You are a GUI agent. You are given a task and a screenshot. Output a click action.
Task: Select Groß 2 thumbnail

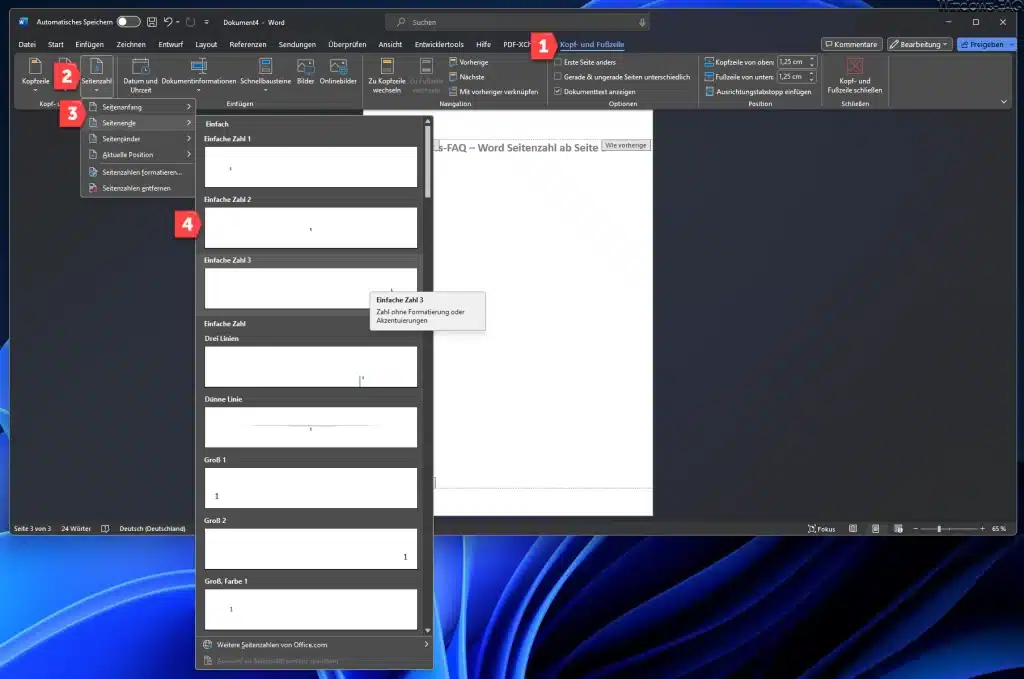[x=310, y=548]
